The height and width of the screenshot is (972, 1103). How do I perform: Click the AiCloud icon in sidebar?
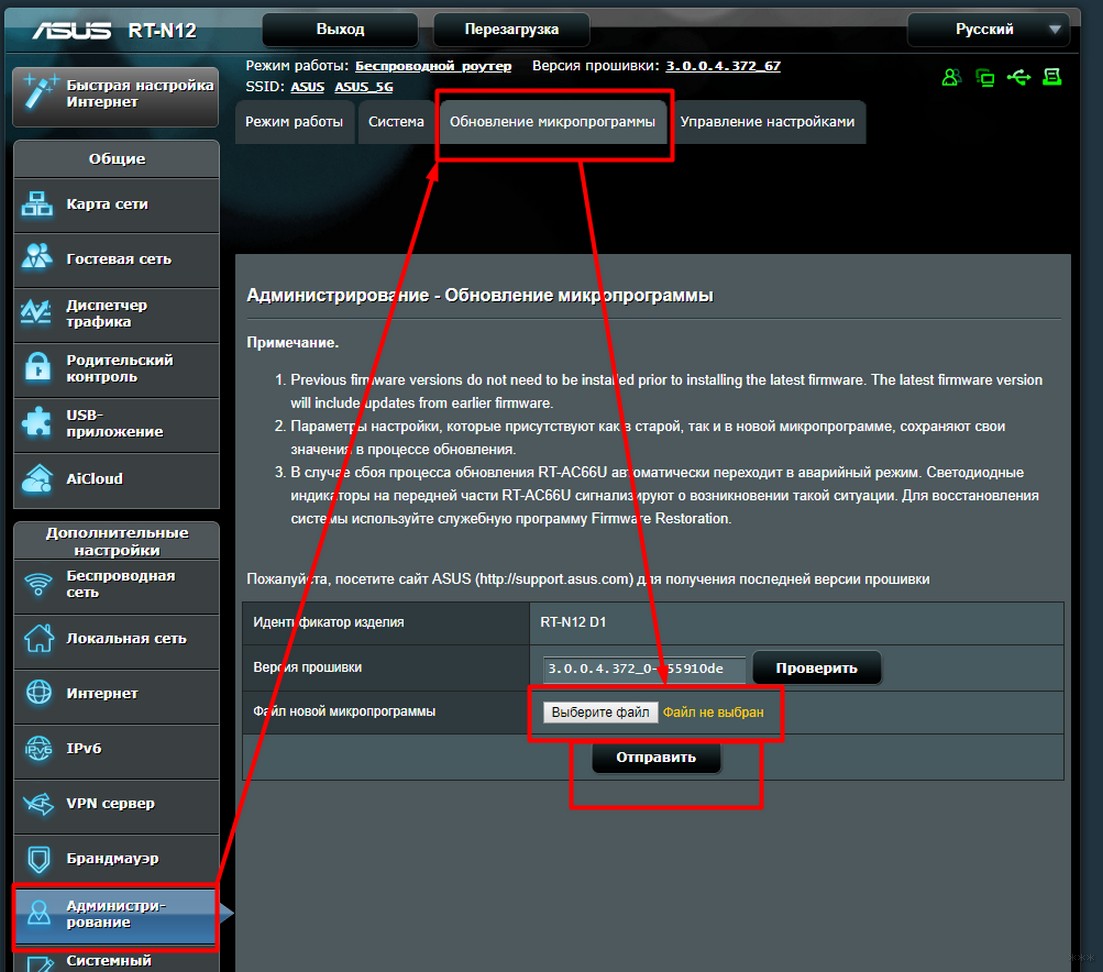coord(38,478)
